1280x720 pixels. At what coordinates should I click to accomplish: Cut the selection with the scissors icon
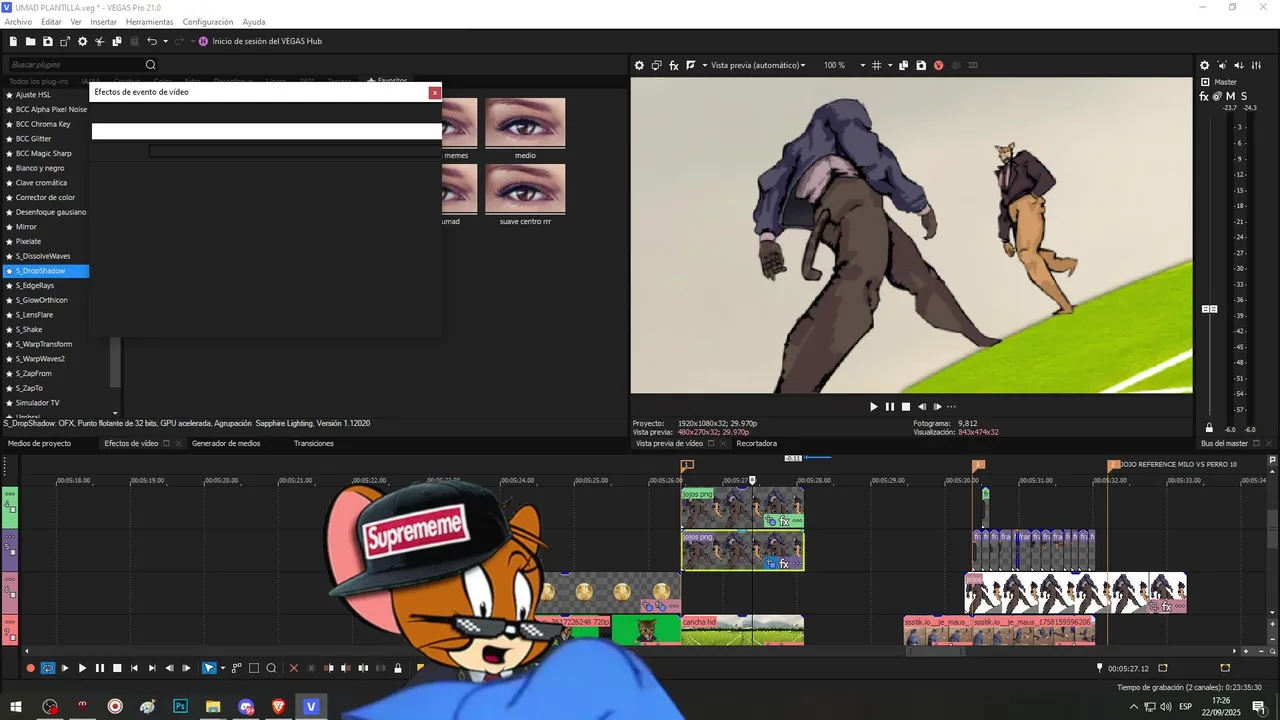pyautogui.click(x=100, y=41)
